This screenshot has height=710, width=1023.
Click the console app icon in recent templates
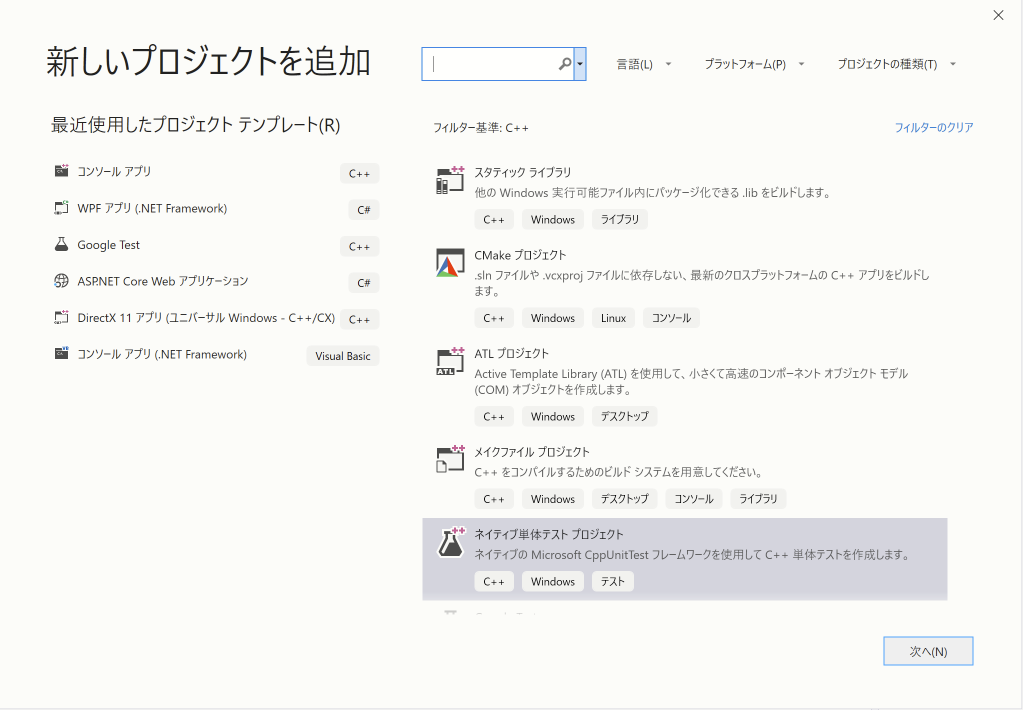click(61, 171)
